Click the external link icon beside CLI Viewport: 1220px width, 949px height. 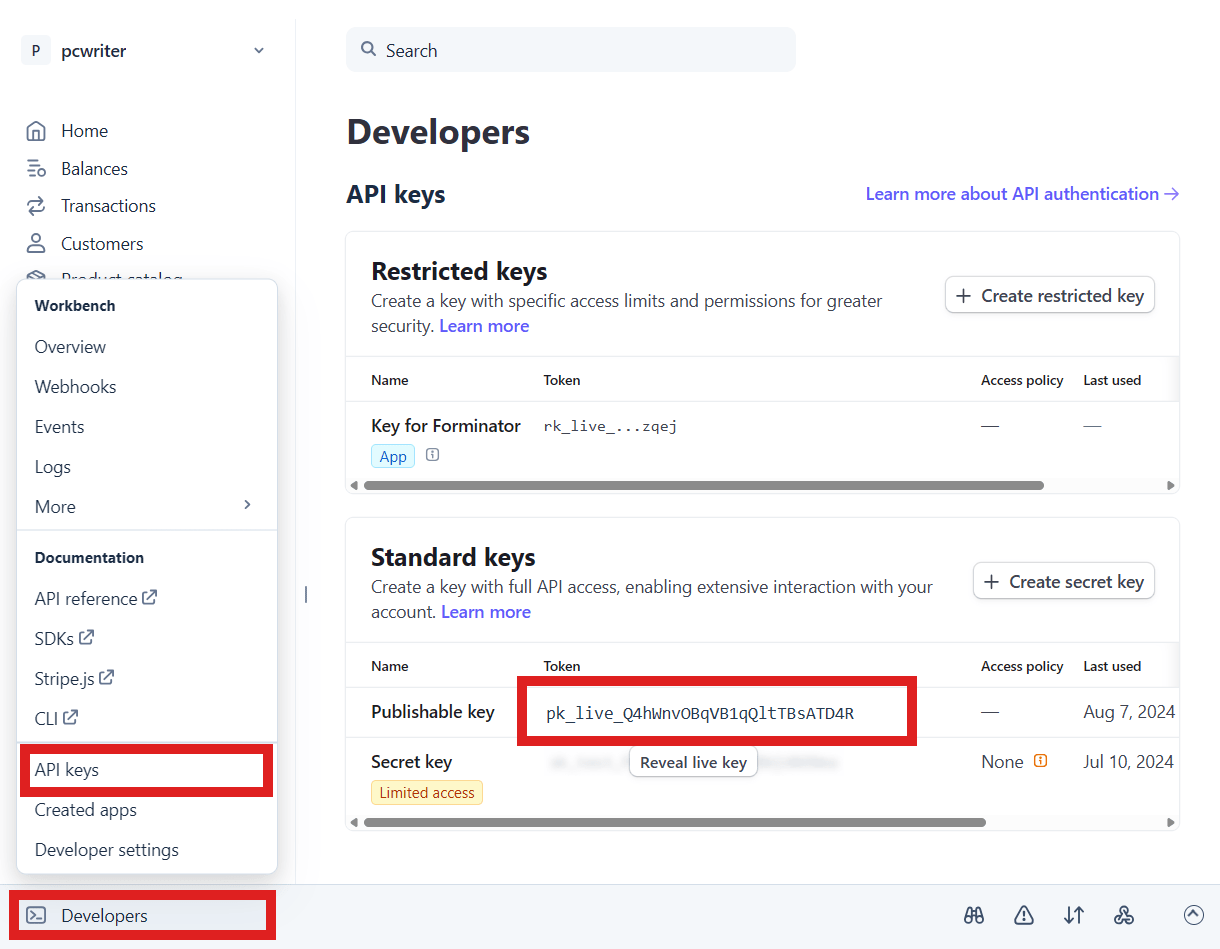(70, 717)
